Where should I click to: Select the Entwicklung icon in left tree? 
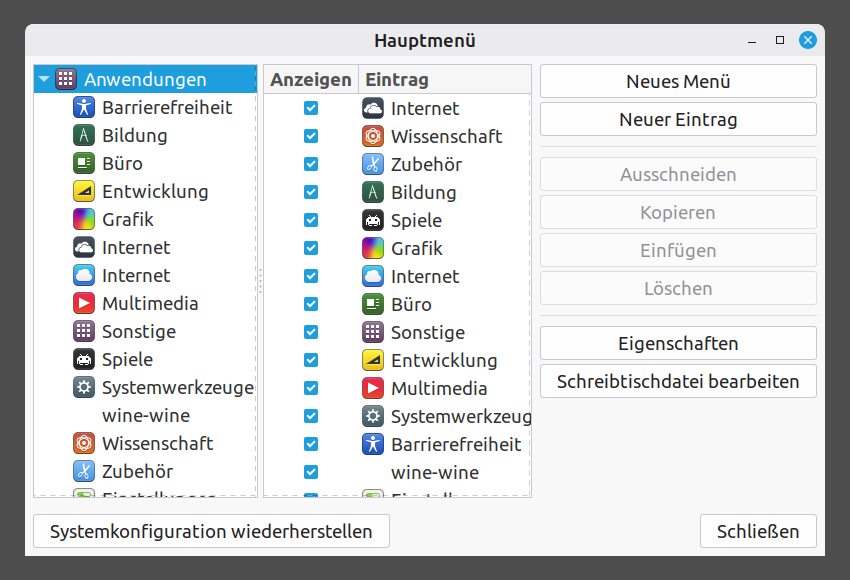coord(84,192)
